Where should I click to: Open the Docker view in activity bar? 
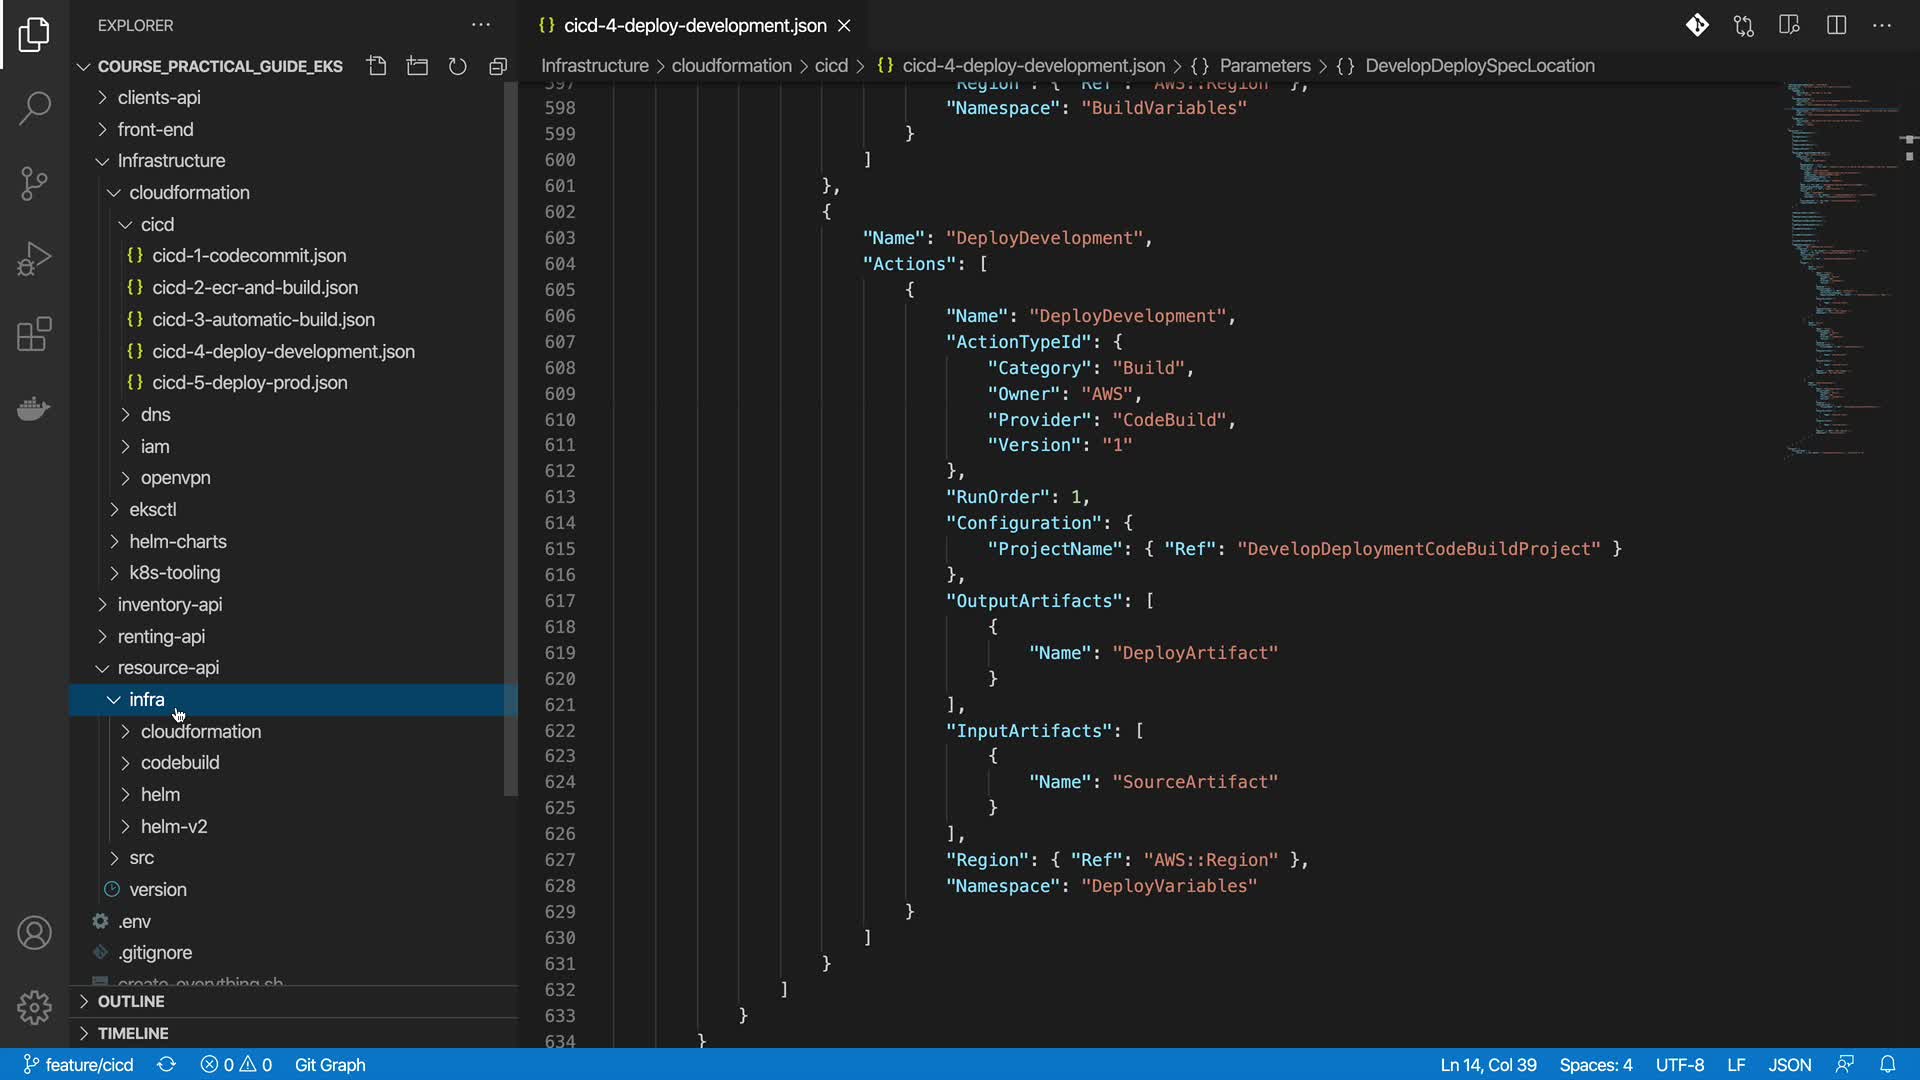click(x=34, y=409)
